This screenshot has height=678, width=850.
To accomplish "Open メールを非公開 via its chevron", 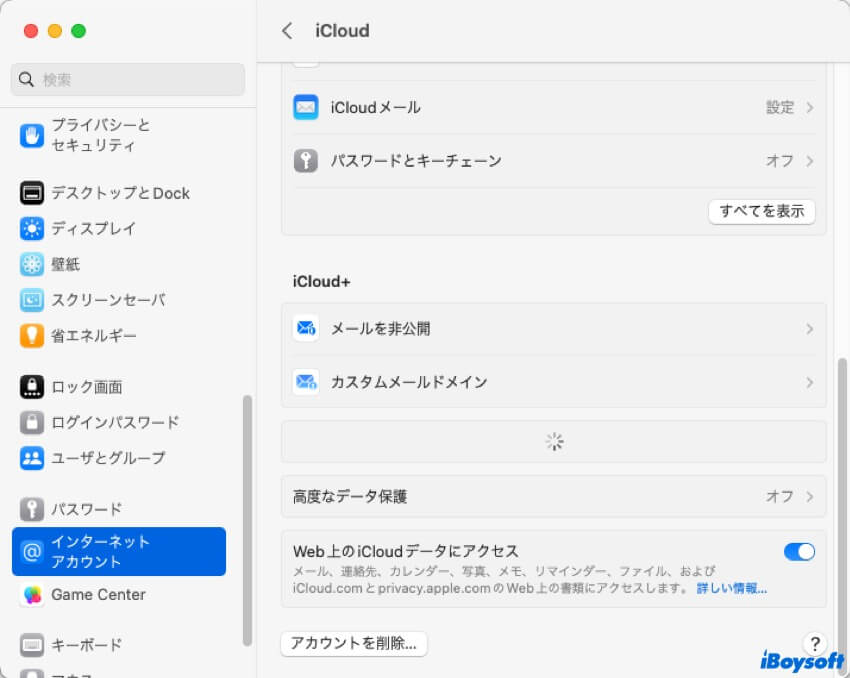I will pos(809,328).
